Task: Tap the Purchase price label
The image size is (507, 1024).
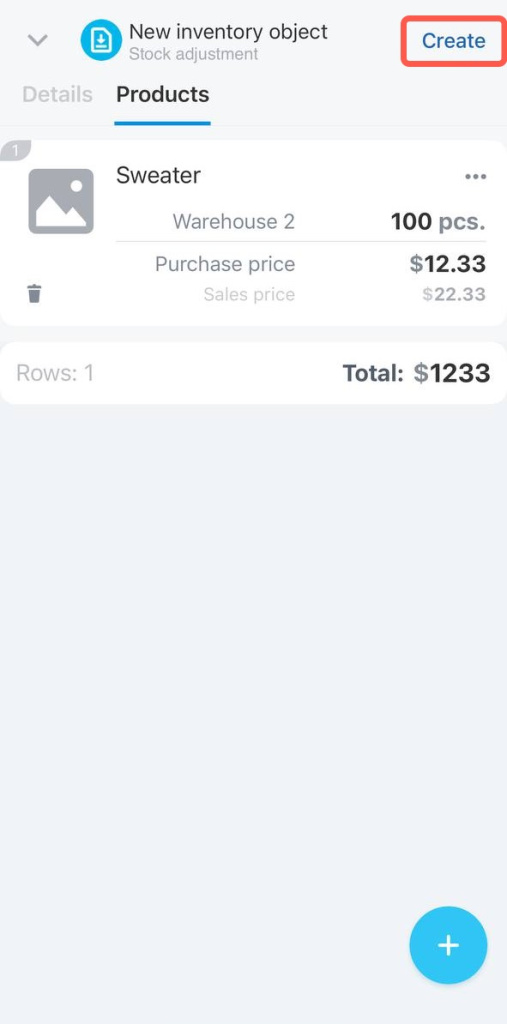Action: [225, 264]
